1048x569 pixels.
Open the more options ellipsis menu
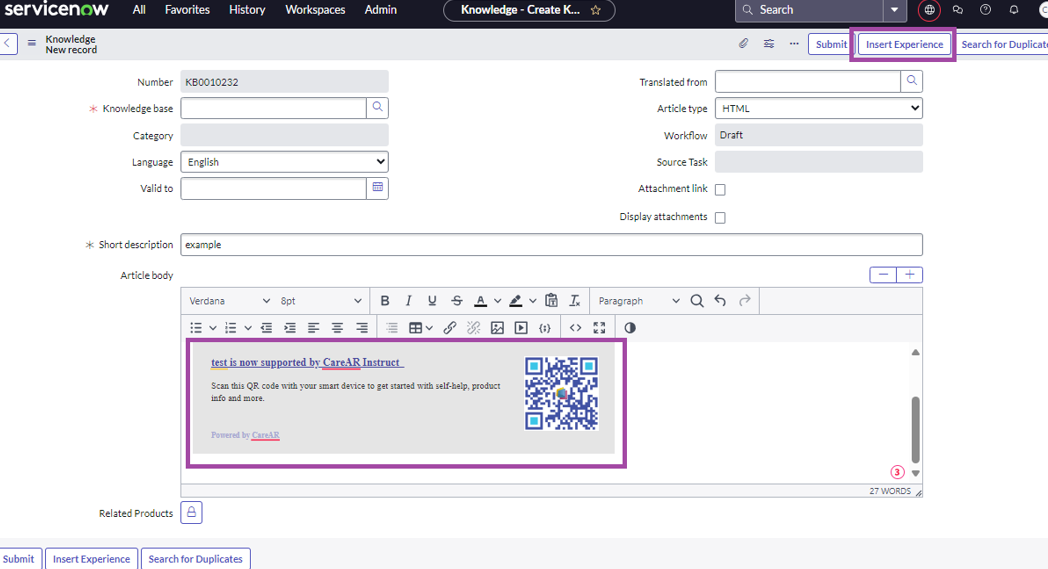(794, 43)
